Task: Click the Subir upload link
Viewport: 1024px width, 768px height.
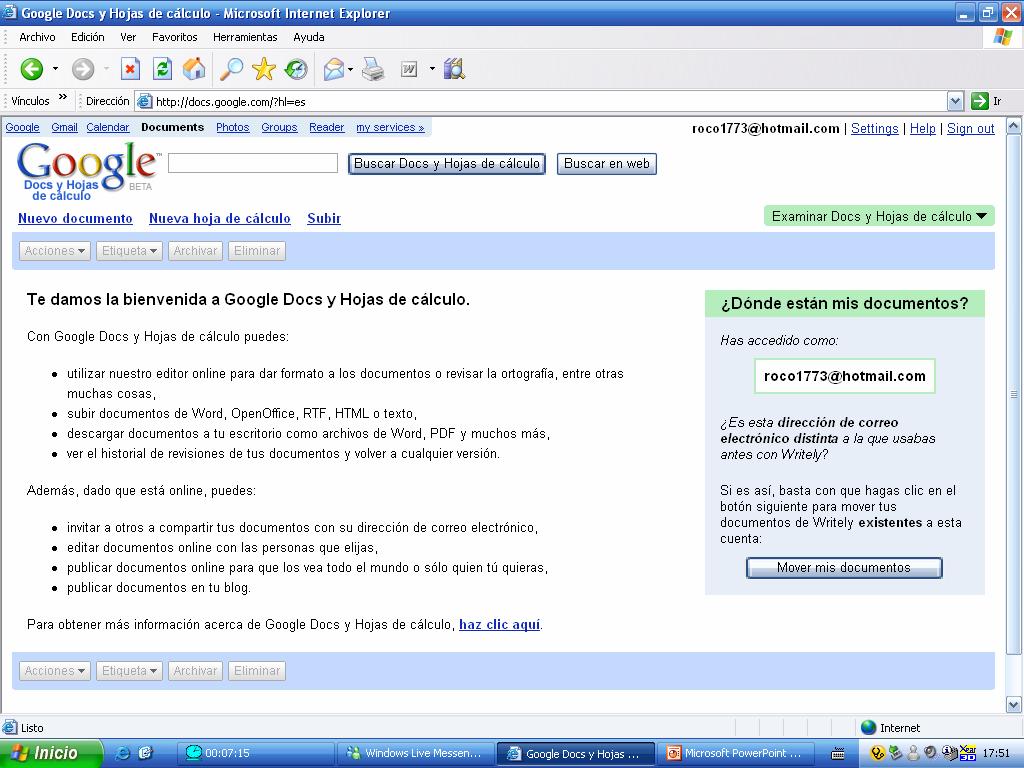Action: coord(324,218)
